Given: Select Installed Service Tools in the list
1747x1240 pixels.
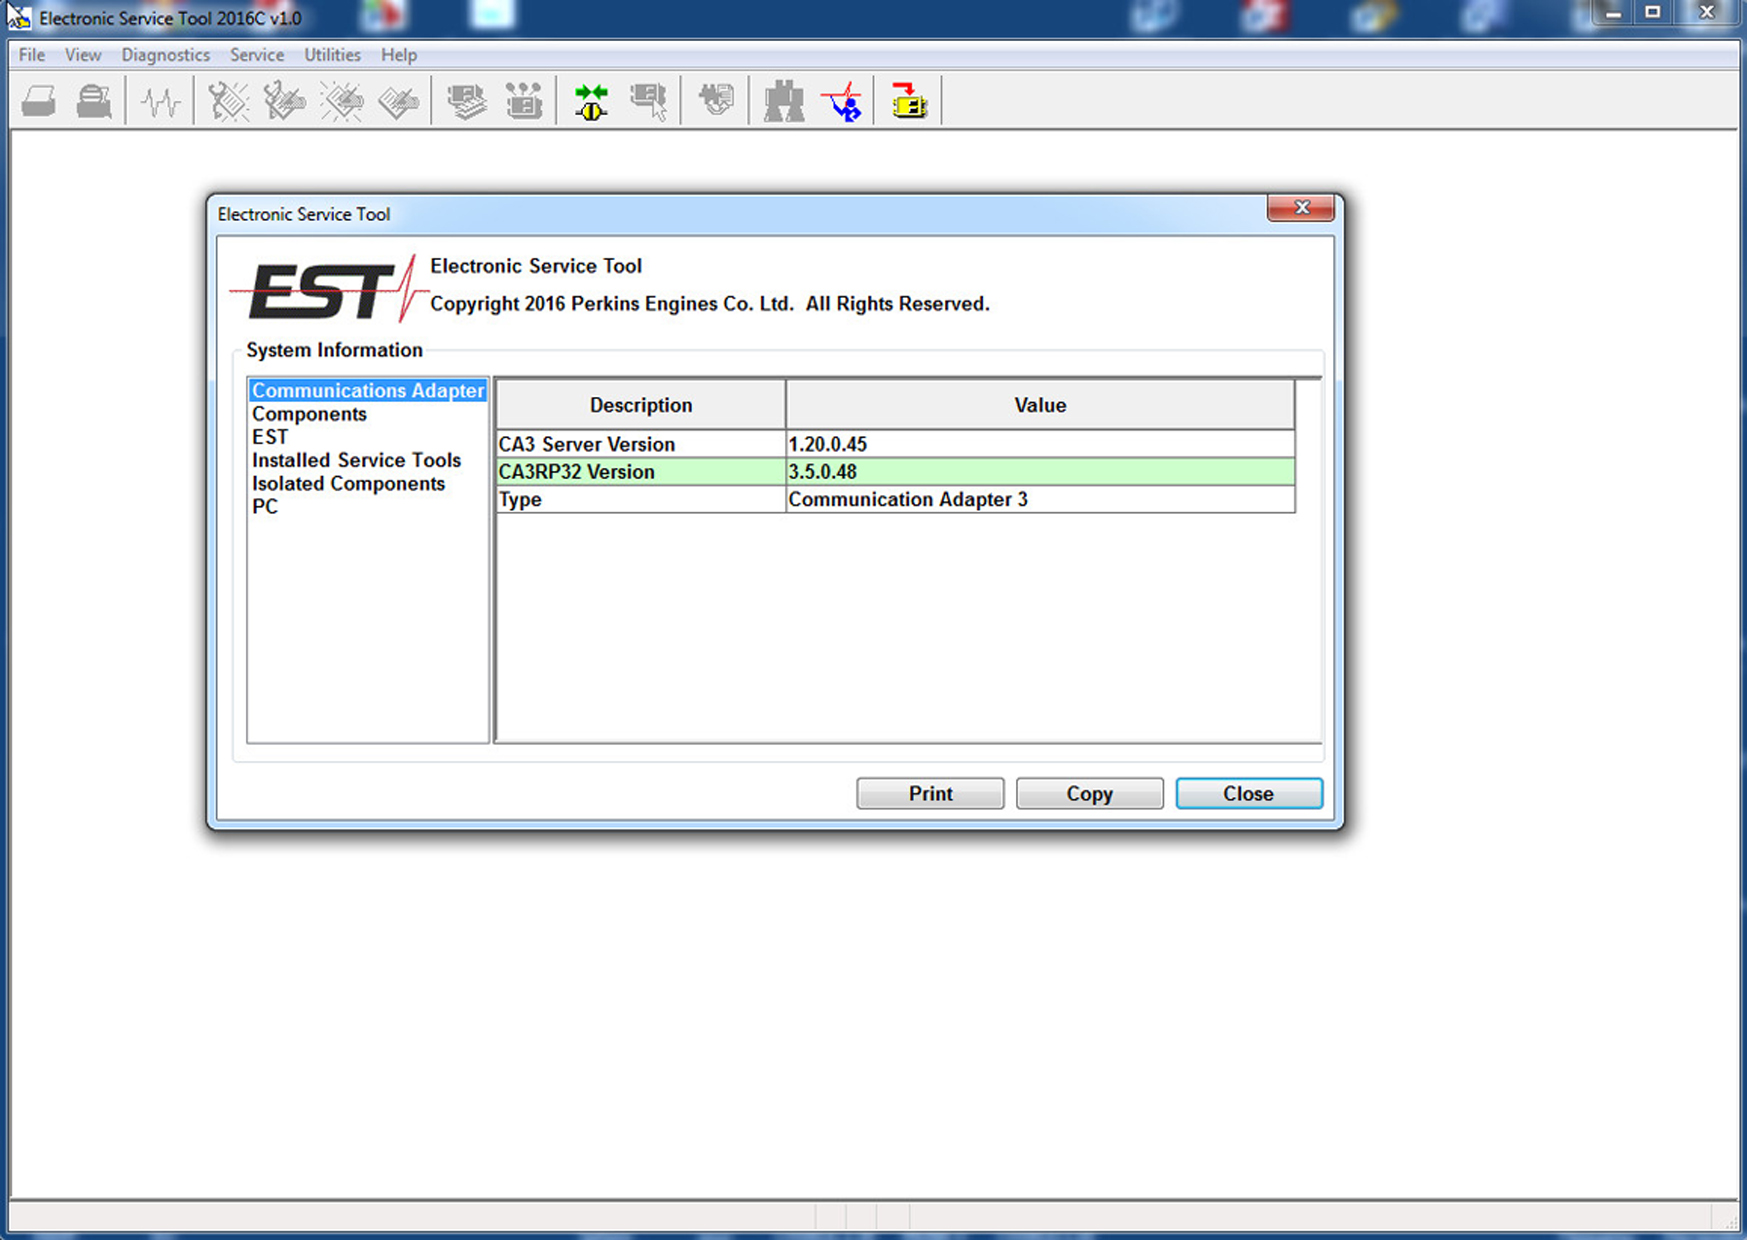Looking at the screenshot, I should 356,460.
